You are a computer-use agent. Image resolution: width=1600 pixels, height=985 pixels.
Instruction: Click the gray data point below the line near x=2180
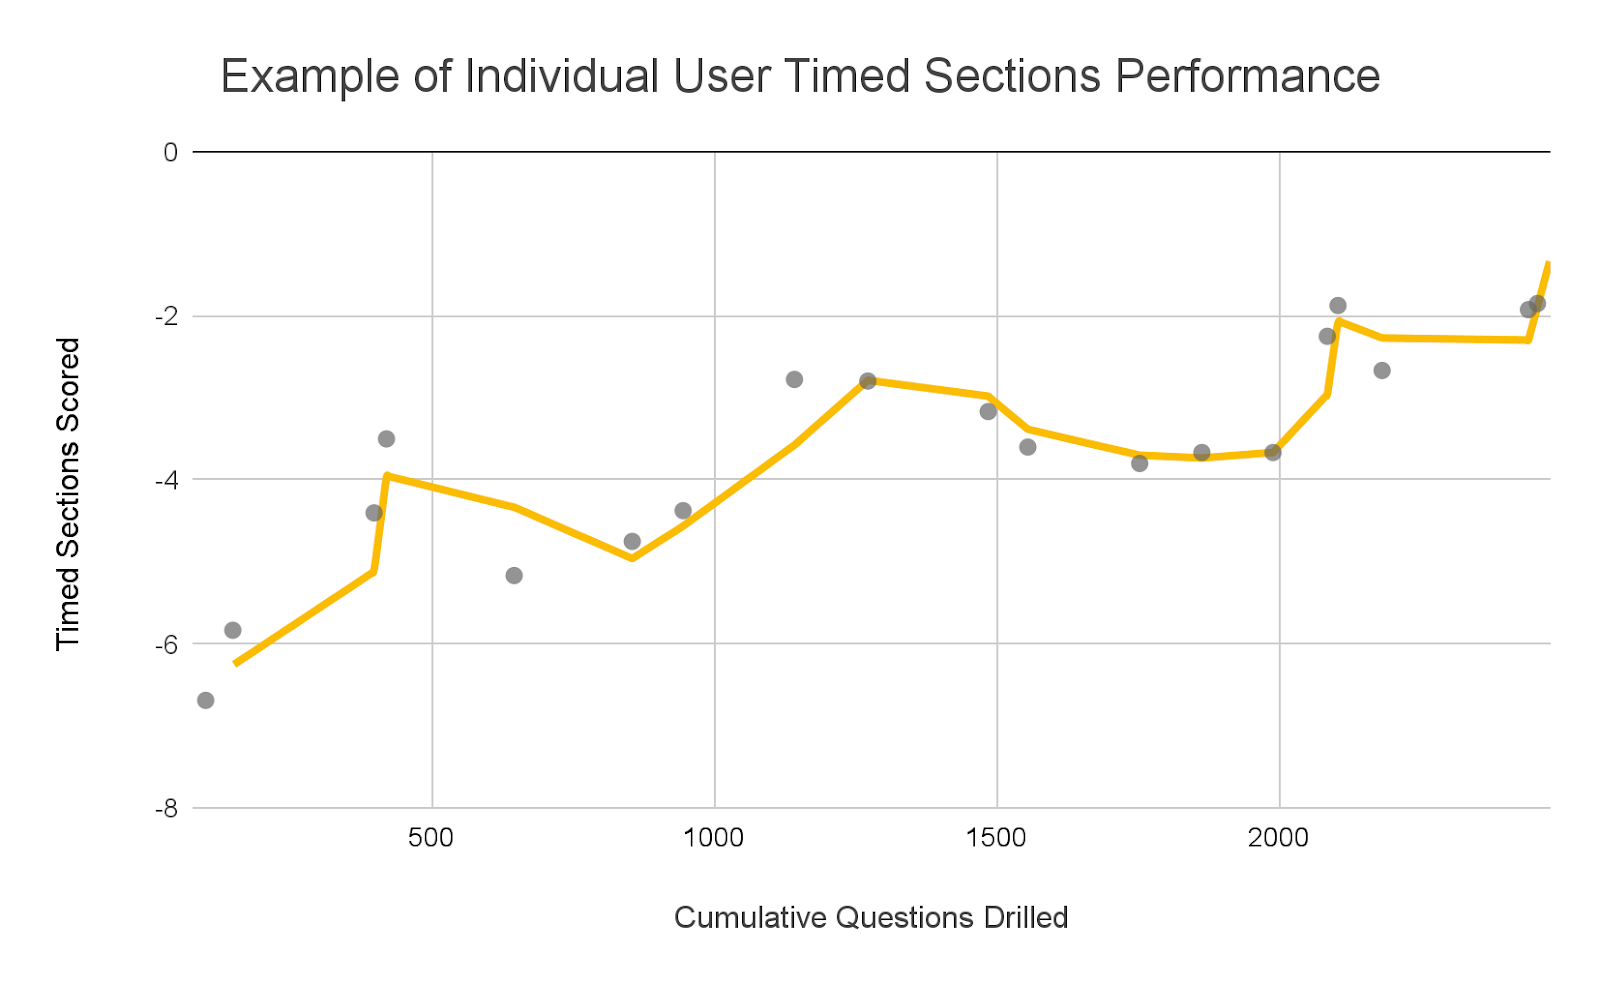coord(1382,370)
